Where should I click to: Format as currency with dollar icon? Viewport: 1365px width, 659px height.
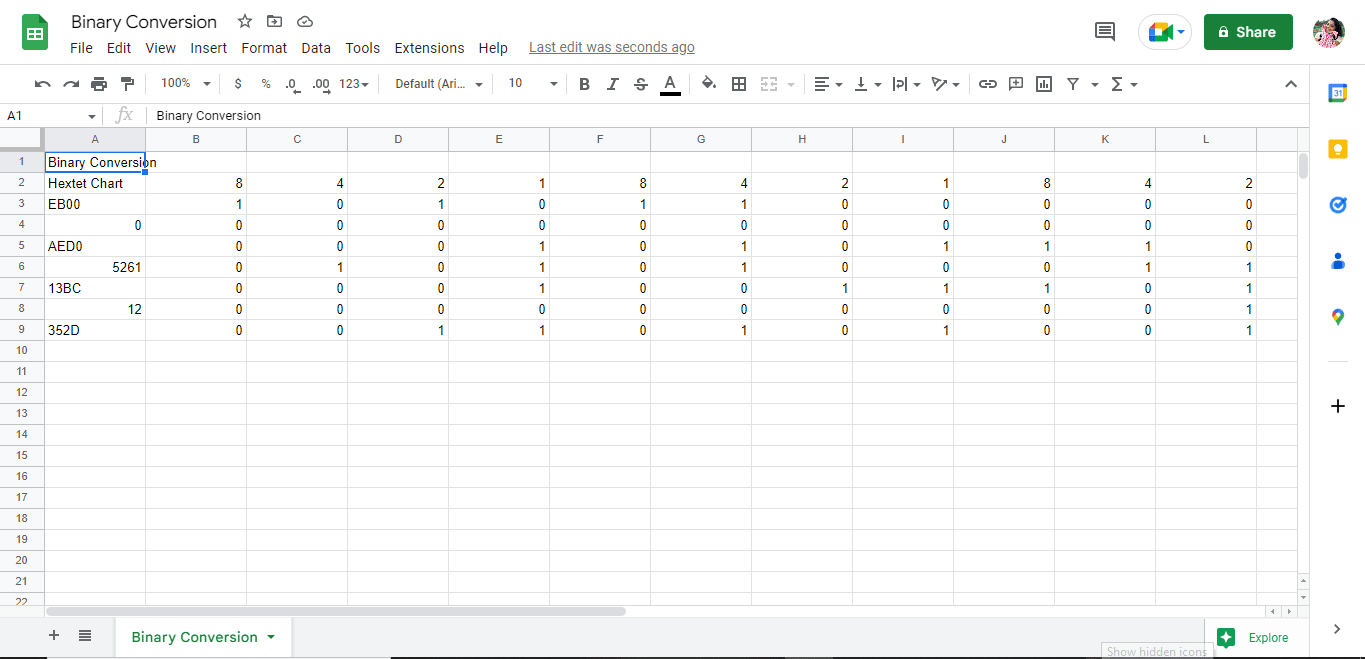237,84
